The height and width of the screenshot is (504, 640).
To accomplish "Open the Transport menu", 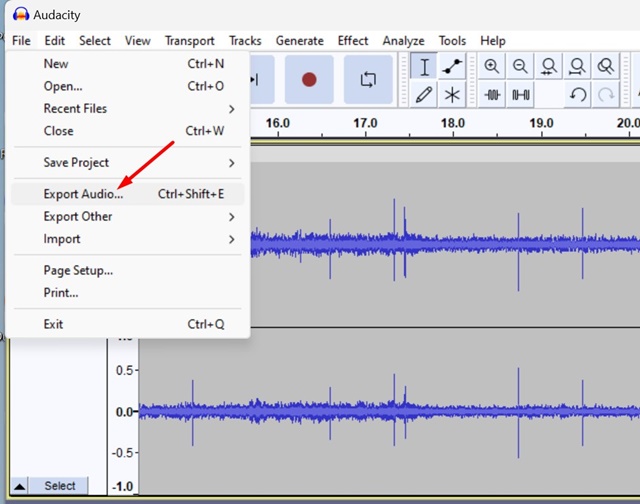I will (189, 41).
